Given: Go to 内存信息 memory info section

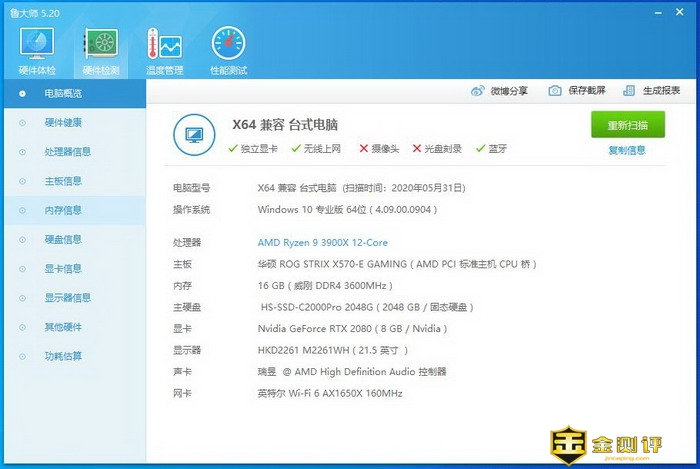Looking at the screenshot, I should point(63,211).
